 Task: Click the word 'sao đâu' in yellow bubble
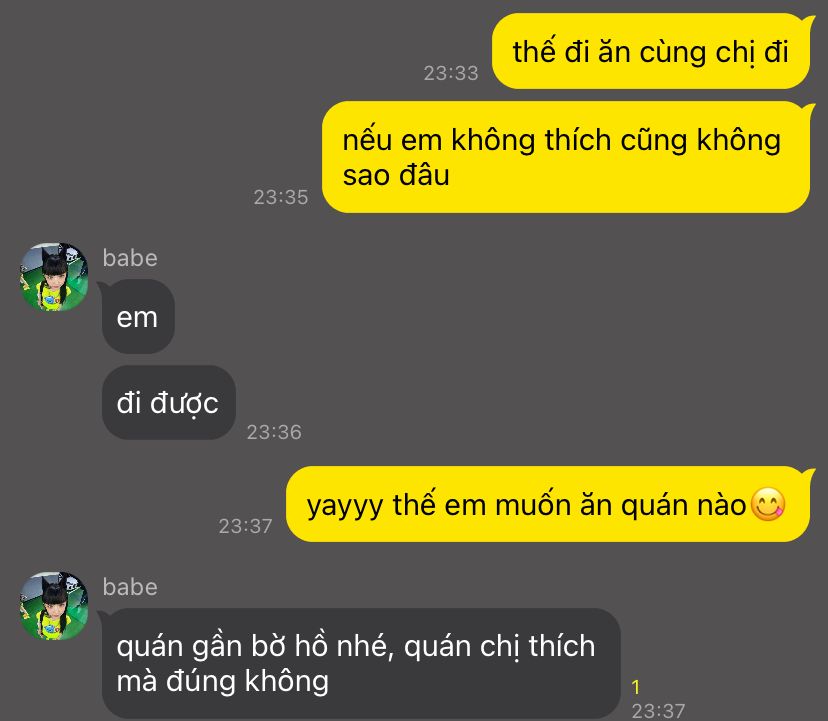tap(396, 175)
